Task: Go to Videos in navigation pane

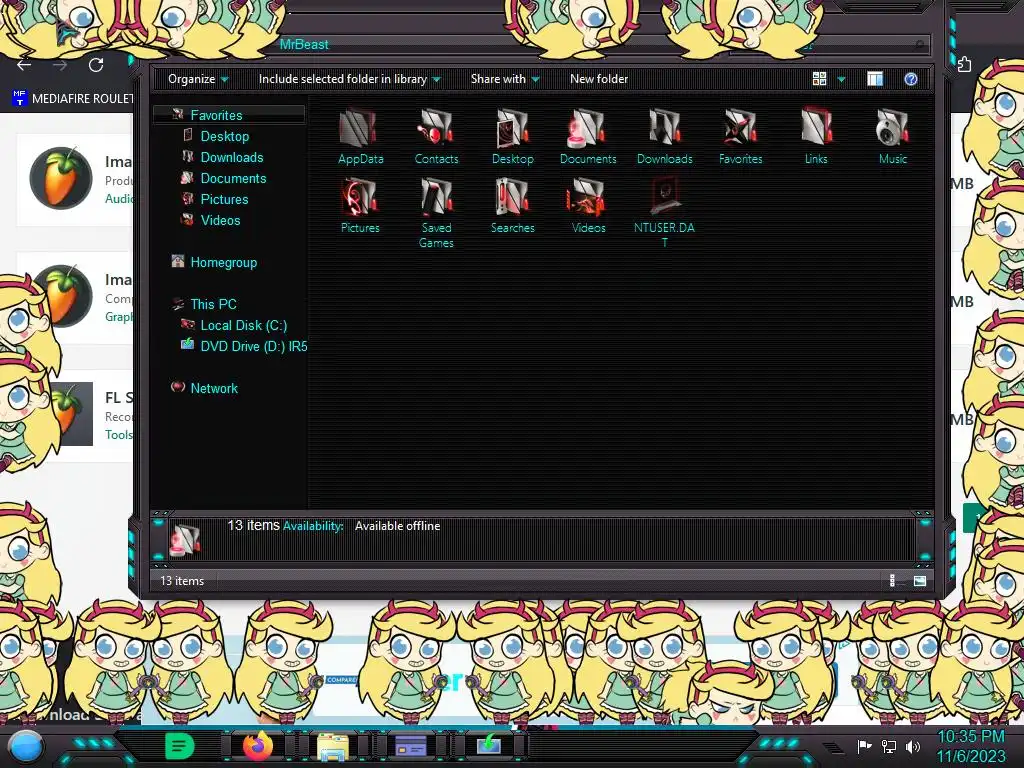Action: click(x=220, y=220)
